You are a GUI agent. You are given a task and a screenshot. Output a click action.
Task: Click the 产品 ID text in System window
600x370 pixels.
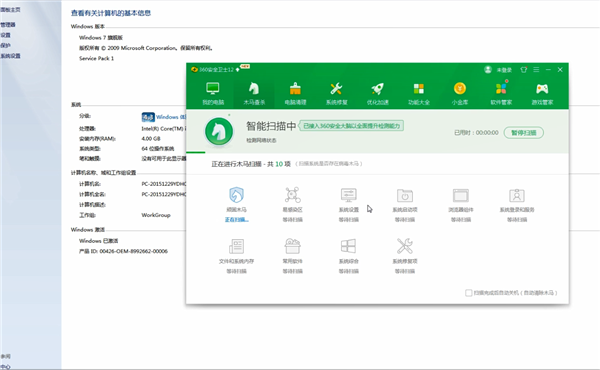123,251
